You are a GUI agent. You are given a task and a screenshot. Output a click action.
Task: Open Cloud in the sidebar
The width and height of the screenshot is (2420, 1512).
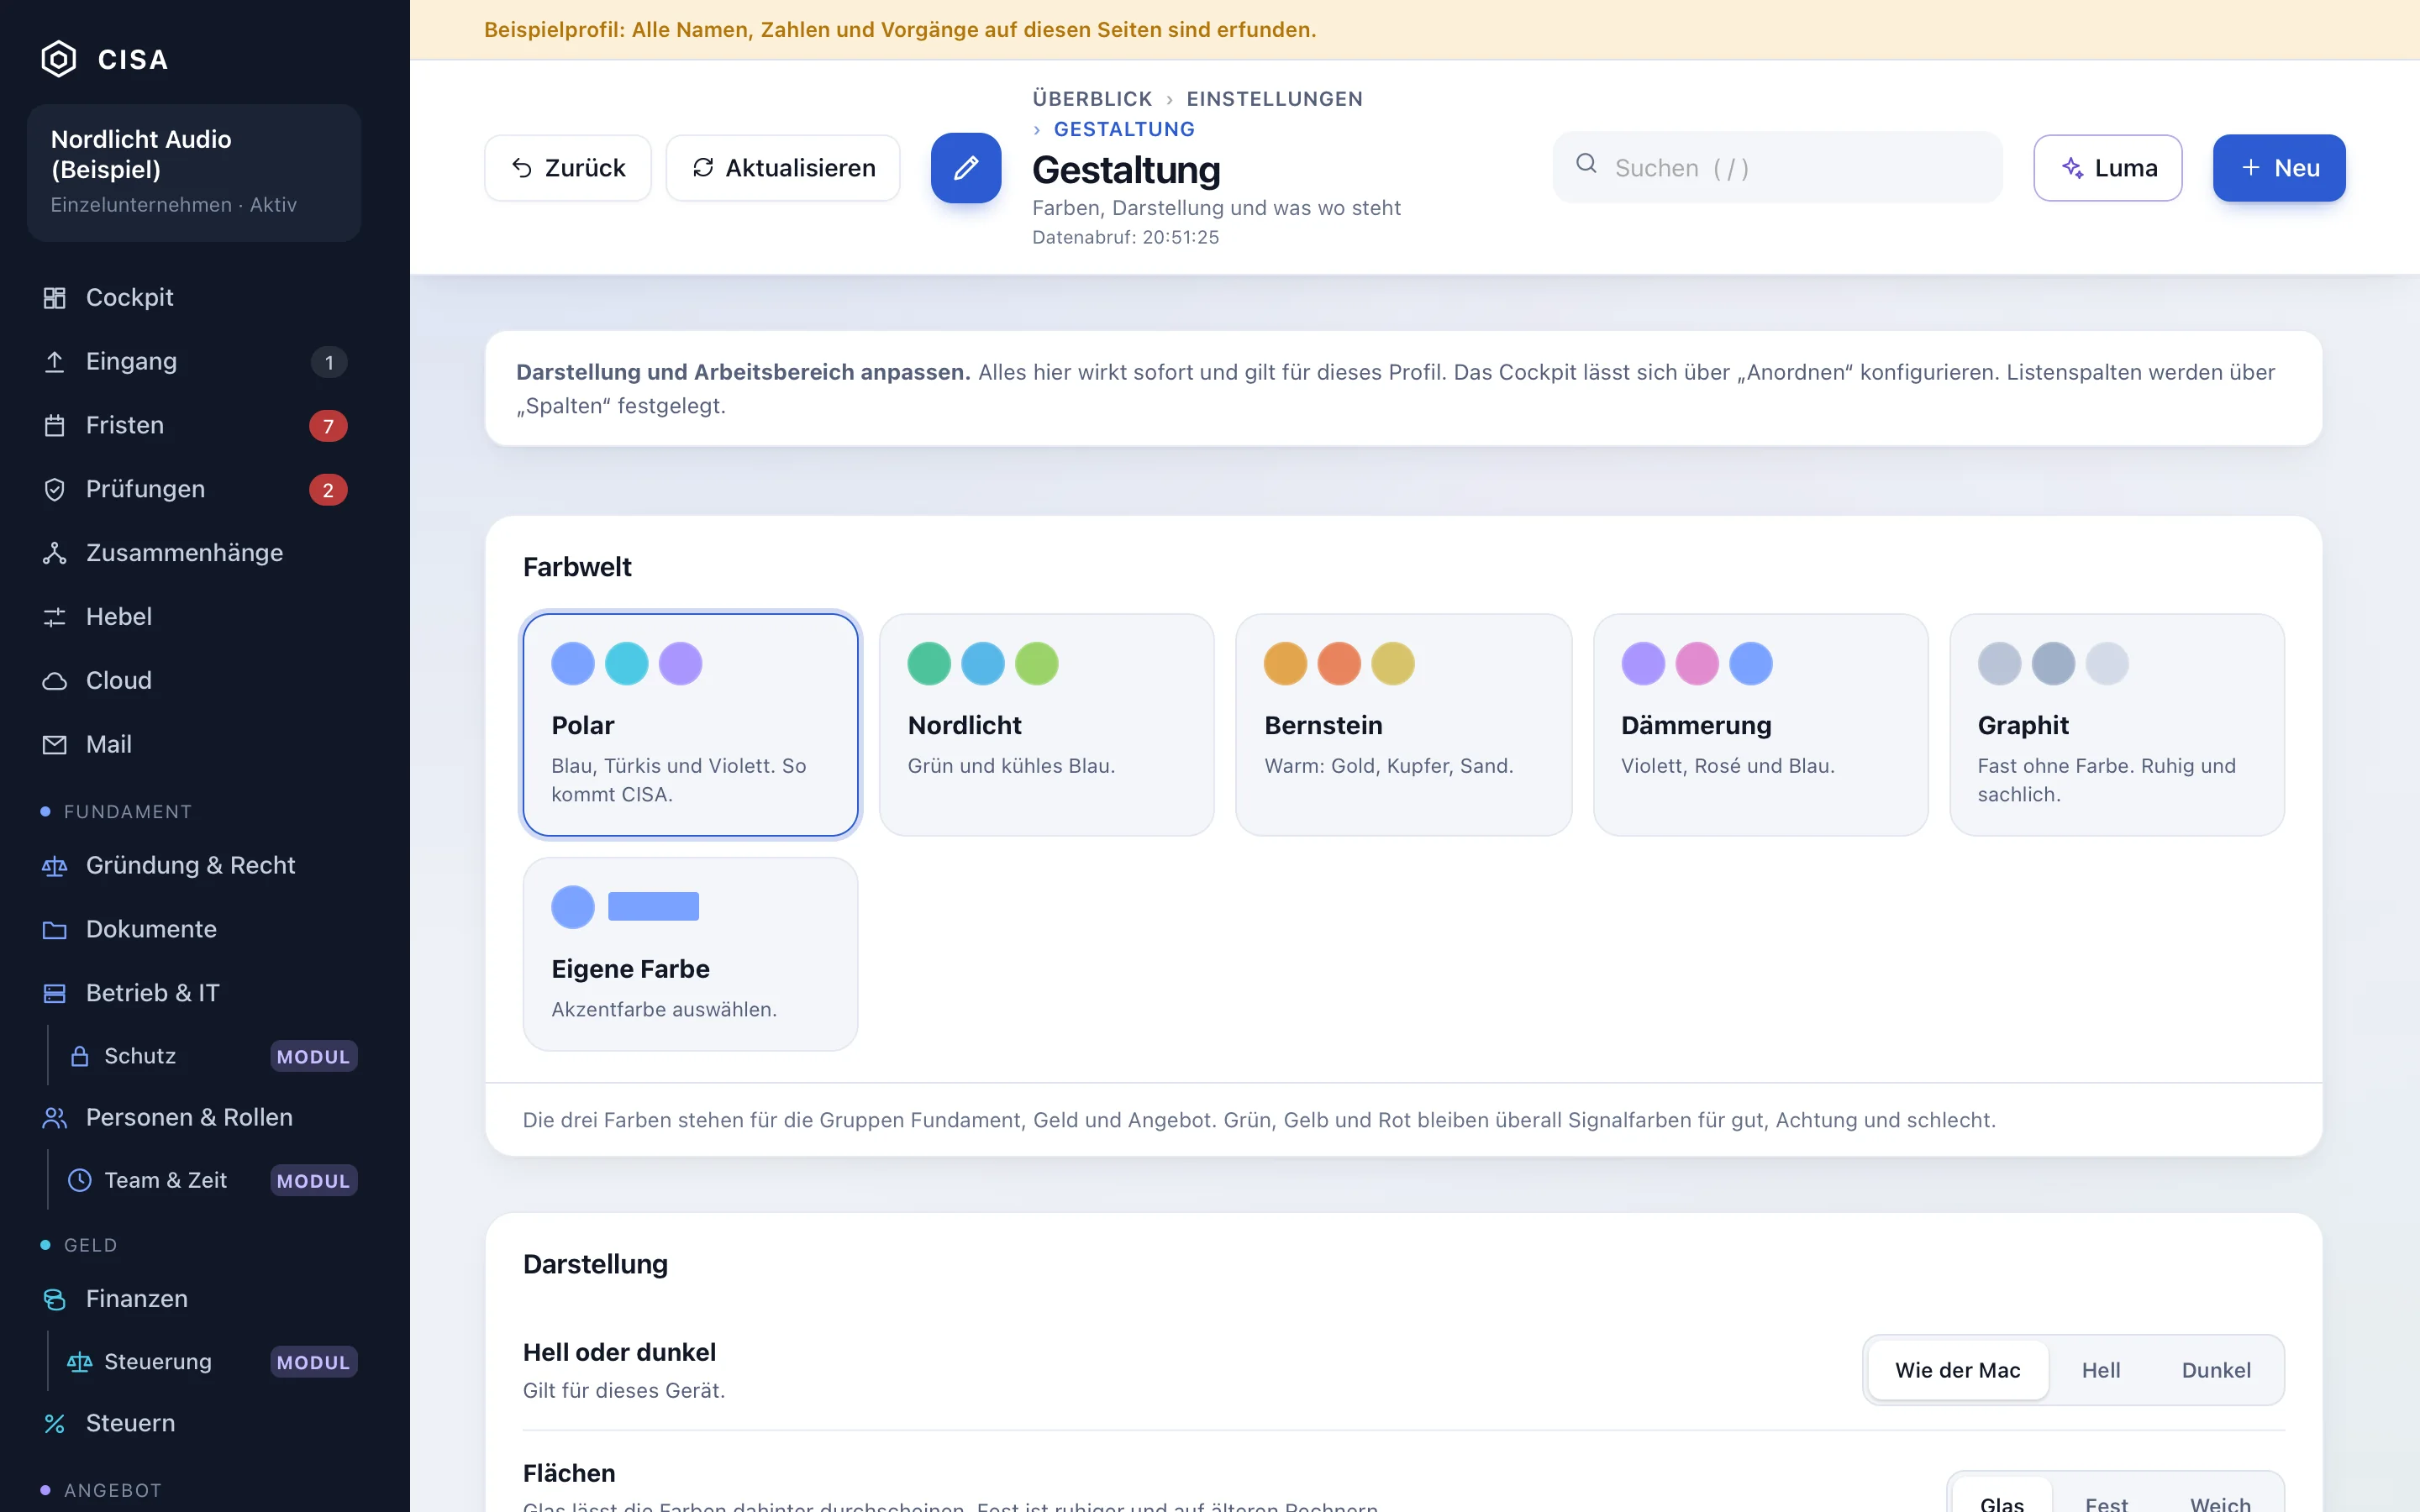[x=194, y=681]
